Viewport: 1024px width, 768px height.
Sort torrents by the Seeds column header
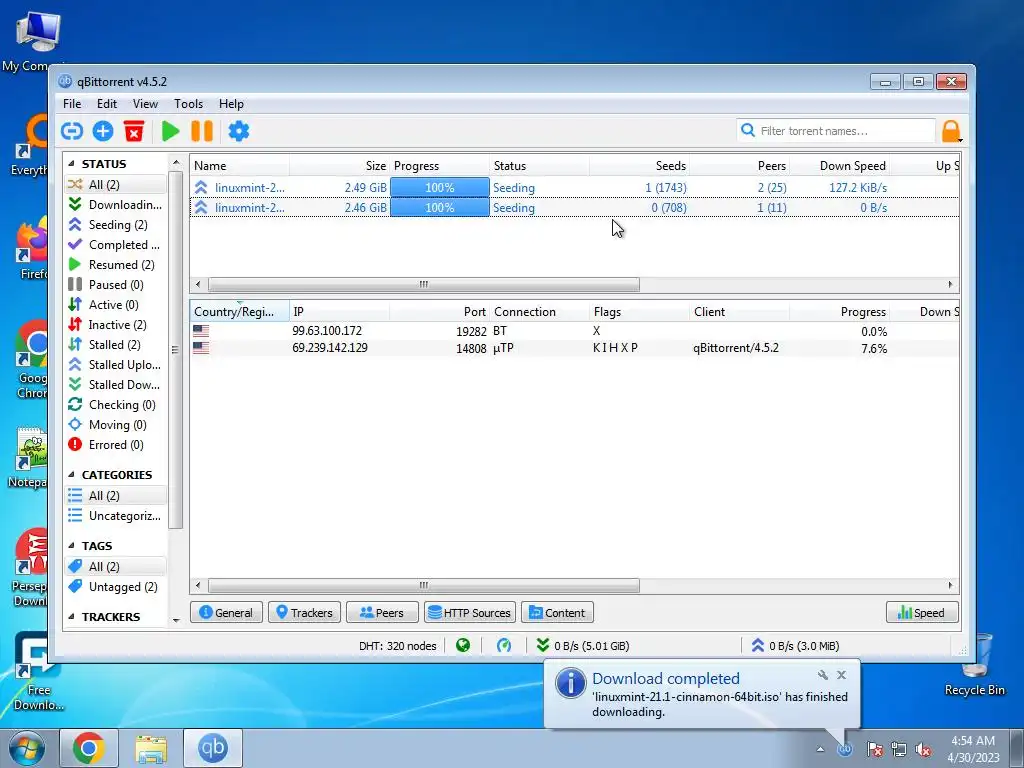[x=640, y=166]
